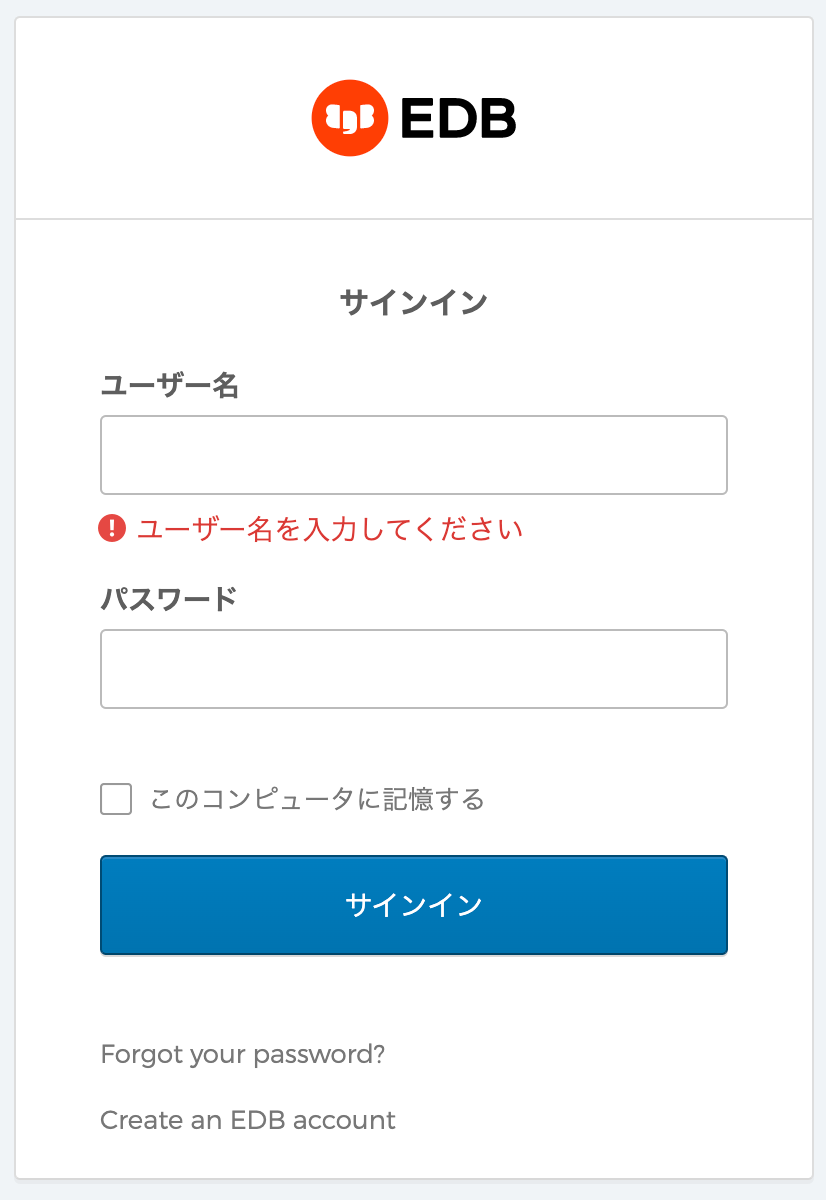This screenshot has width=826, height=1200.
Task: Click the サインイン page heading
Action: (413, 300)
